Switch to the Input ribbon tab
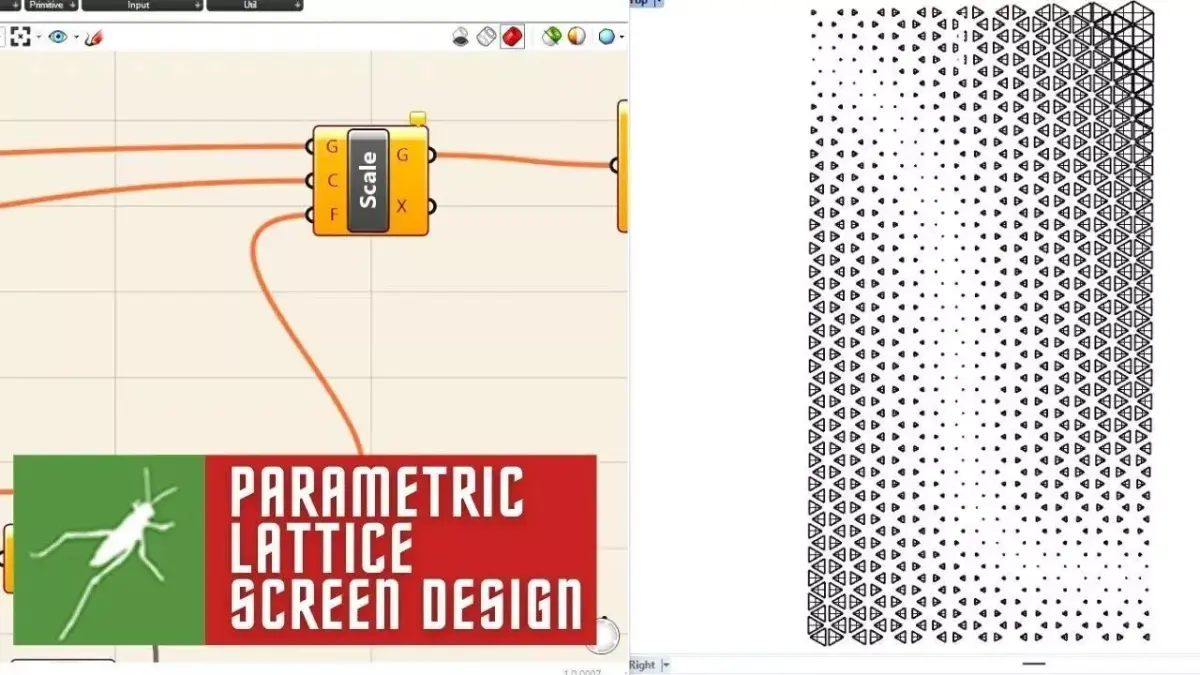Image resolution: width=1200 pixels, height=675 pixels. (x=137, y=5)
